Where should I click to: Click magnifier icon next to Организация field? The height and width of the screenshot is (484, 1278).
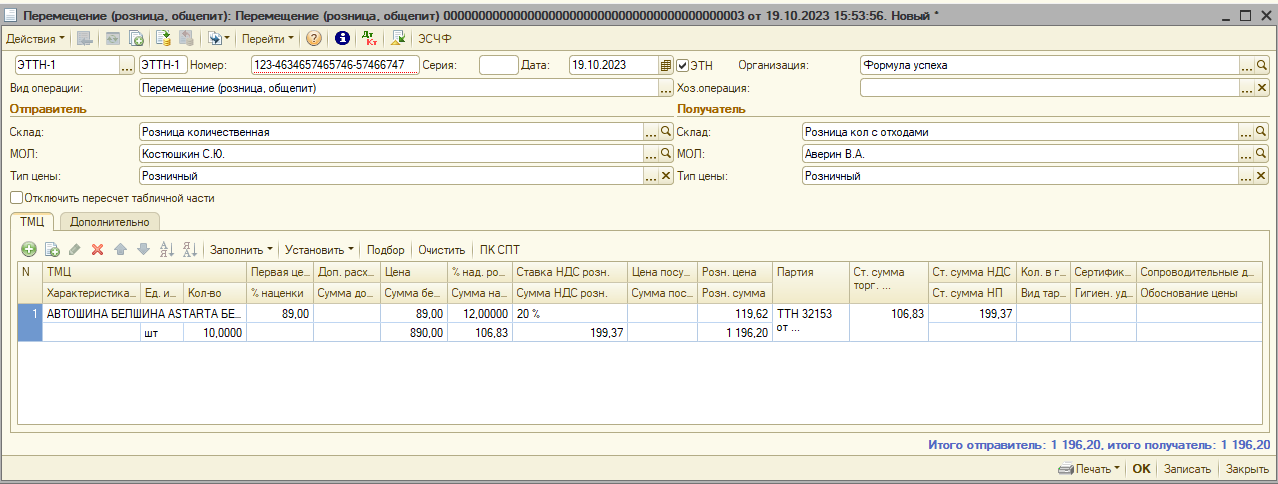point(1262,65)
